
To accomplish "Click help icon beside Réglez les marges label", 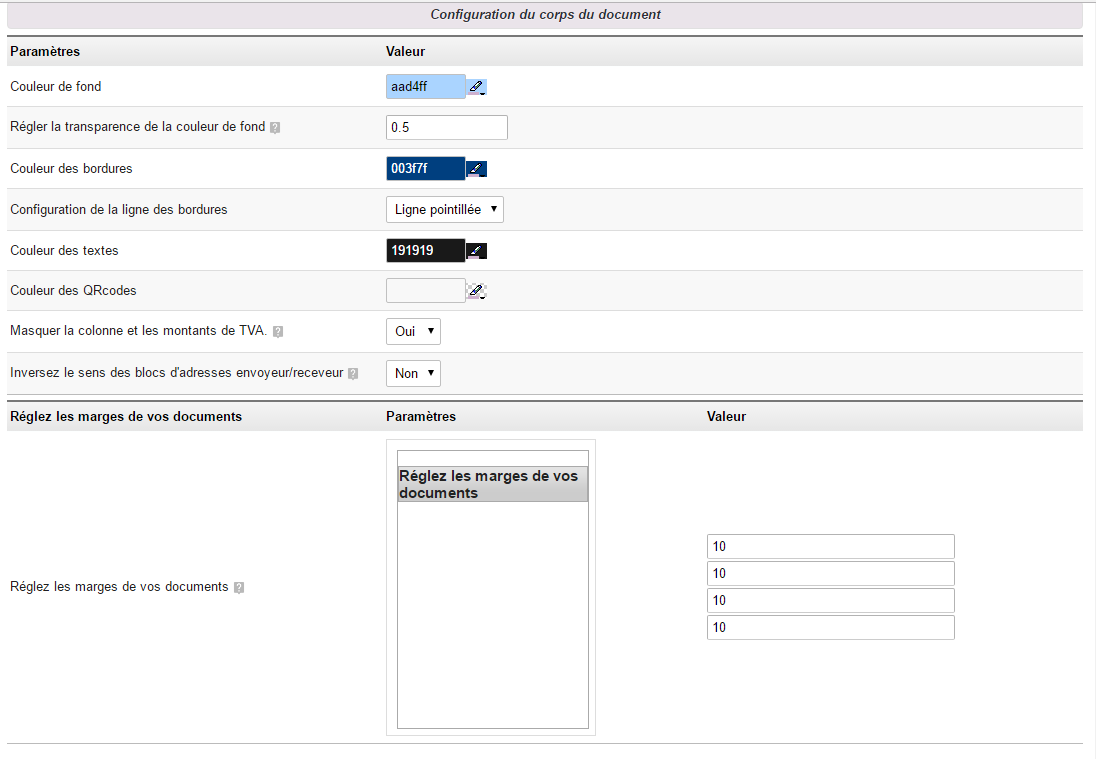I will point(239,588).
